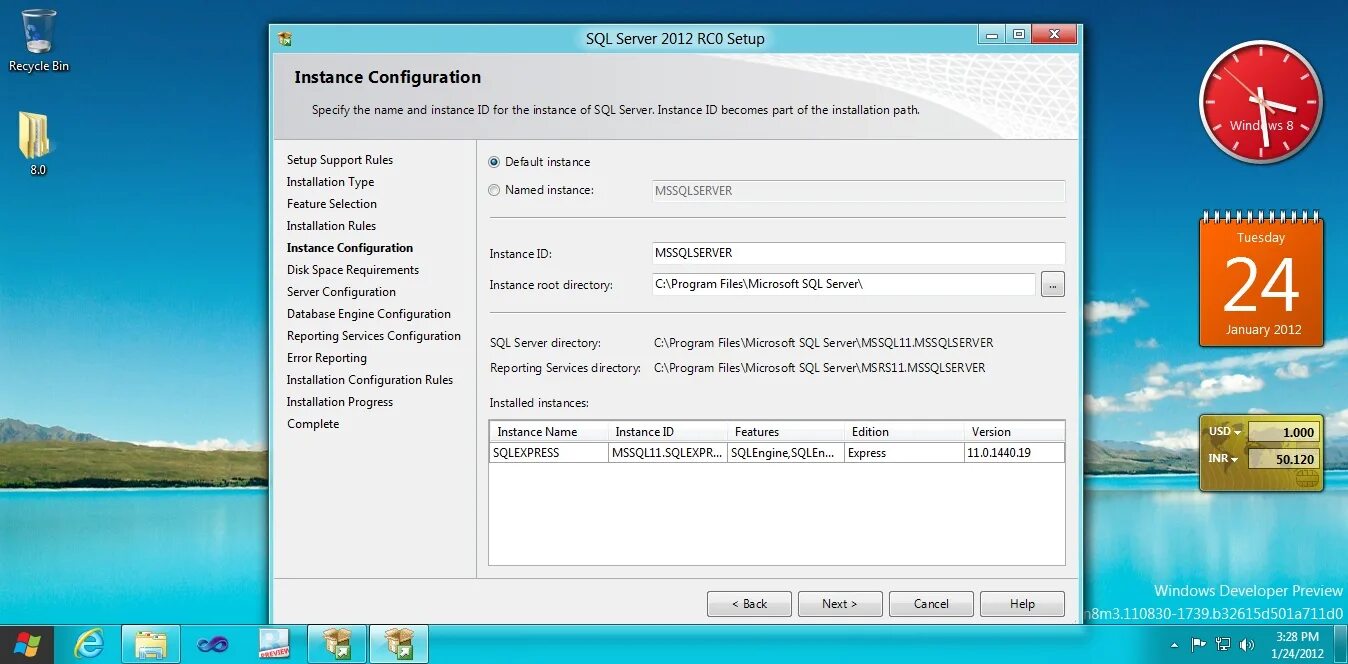The image size is (1348, 664).
Task: Open the network tray icon
Action: pos(1223,645)
